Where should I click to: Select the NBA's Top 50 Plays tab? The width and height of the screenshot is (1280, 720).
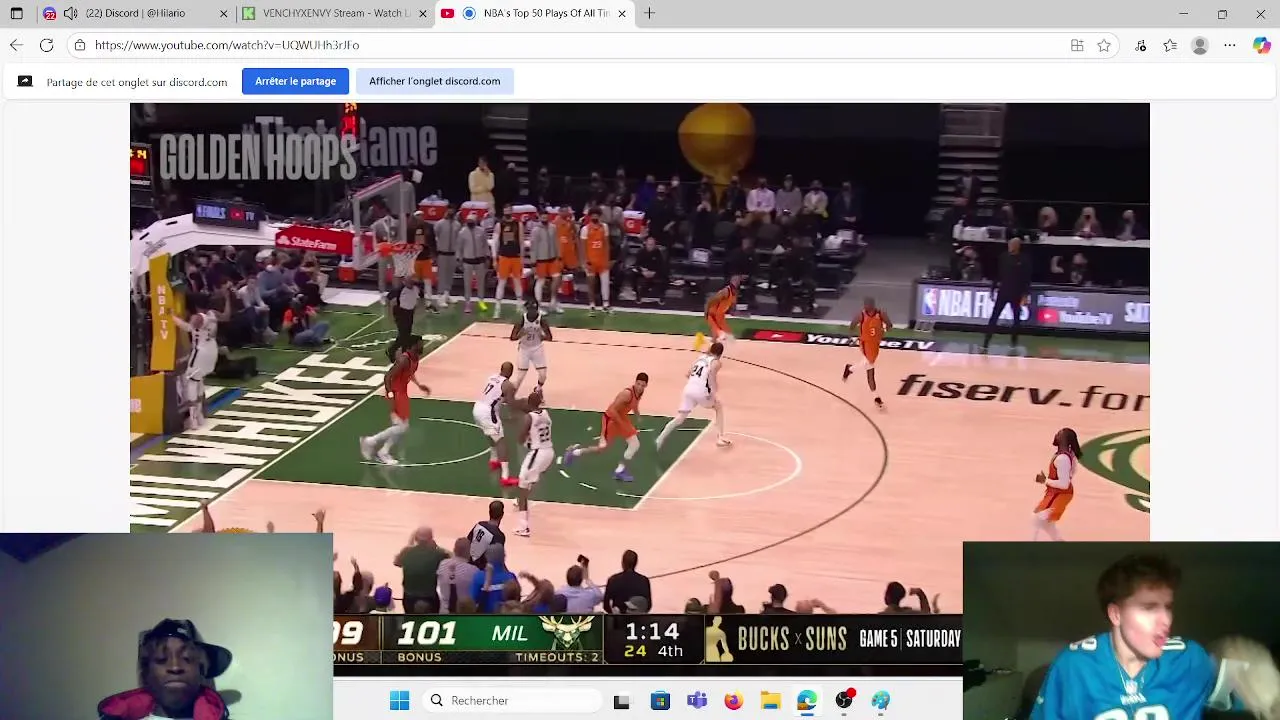pos(535,13)
